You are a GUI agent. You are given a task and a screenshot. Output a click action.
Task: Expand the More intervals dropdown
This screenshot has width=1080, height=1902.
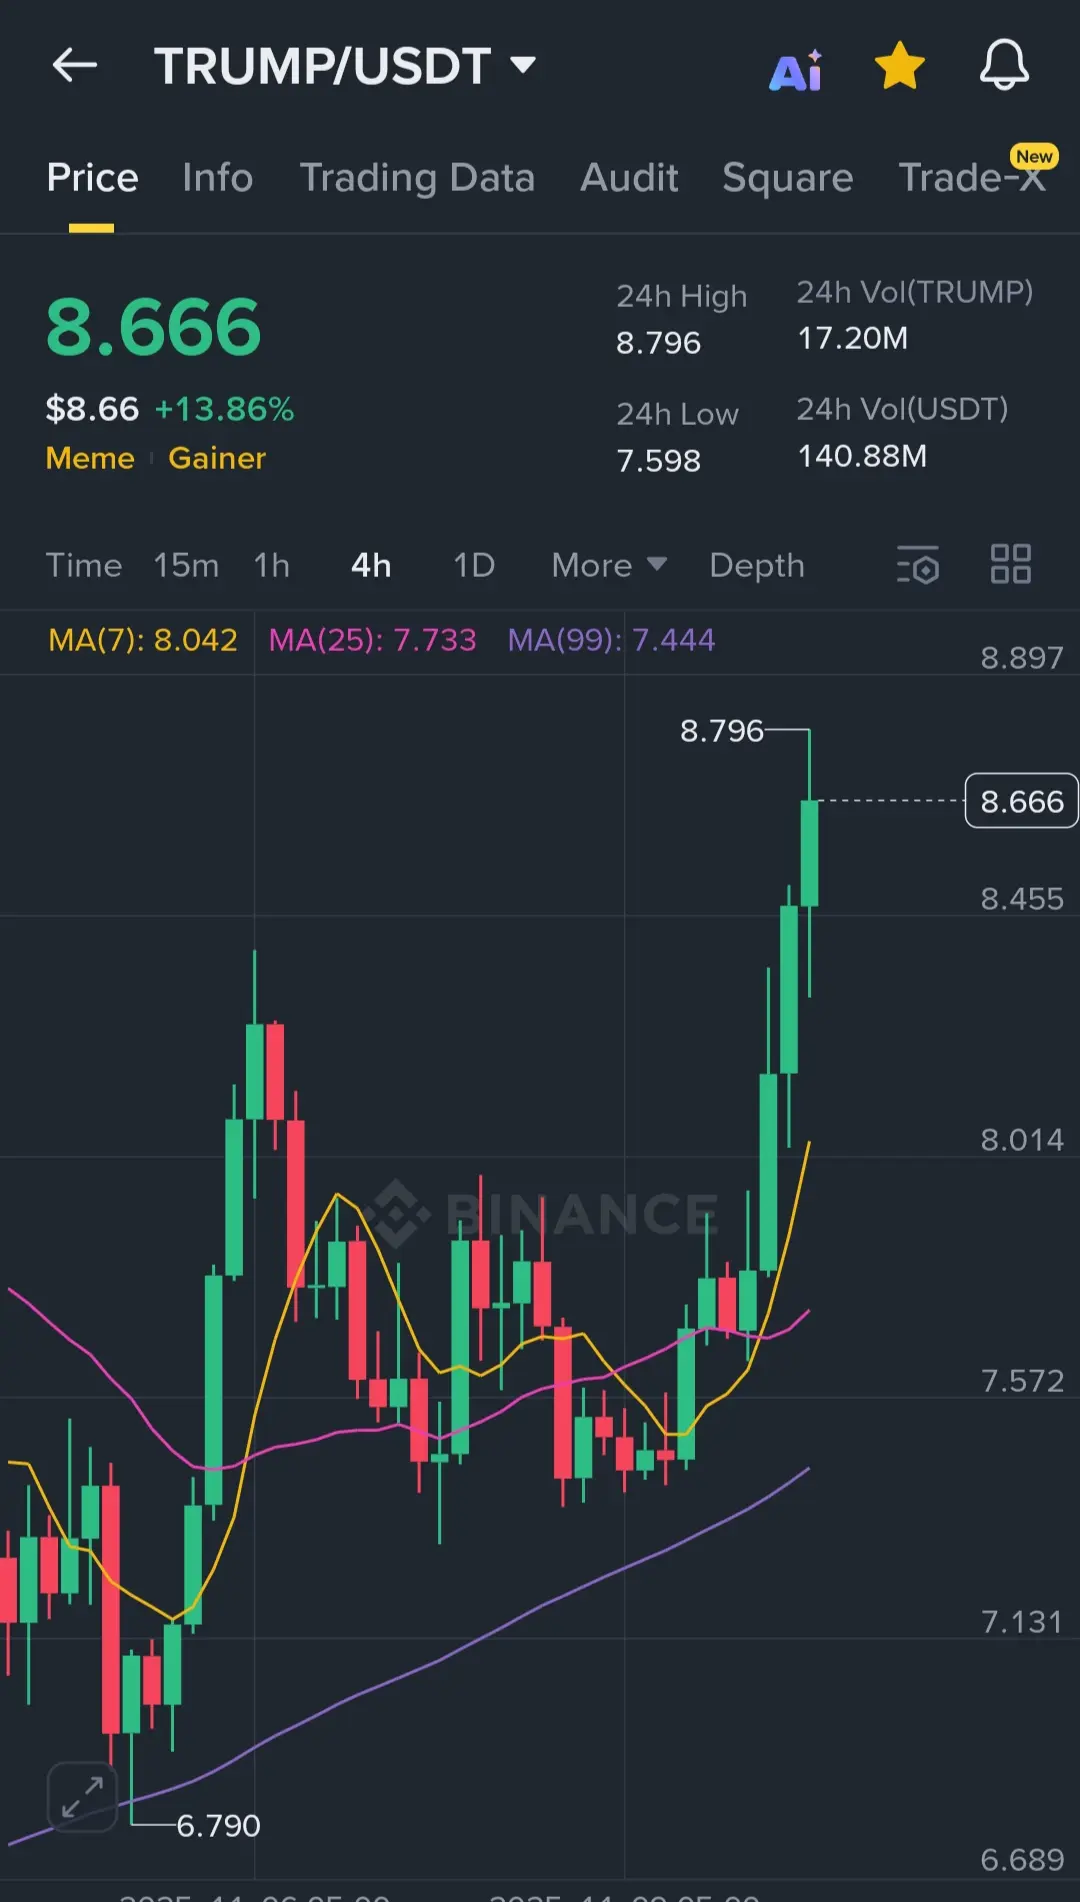coord(609,566)
